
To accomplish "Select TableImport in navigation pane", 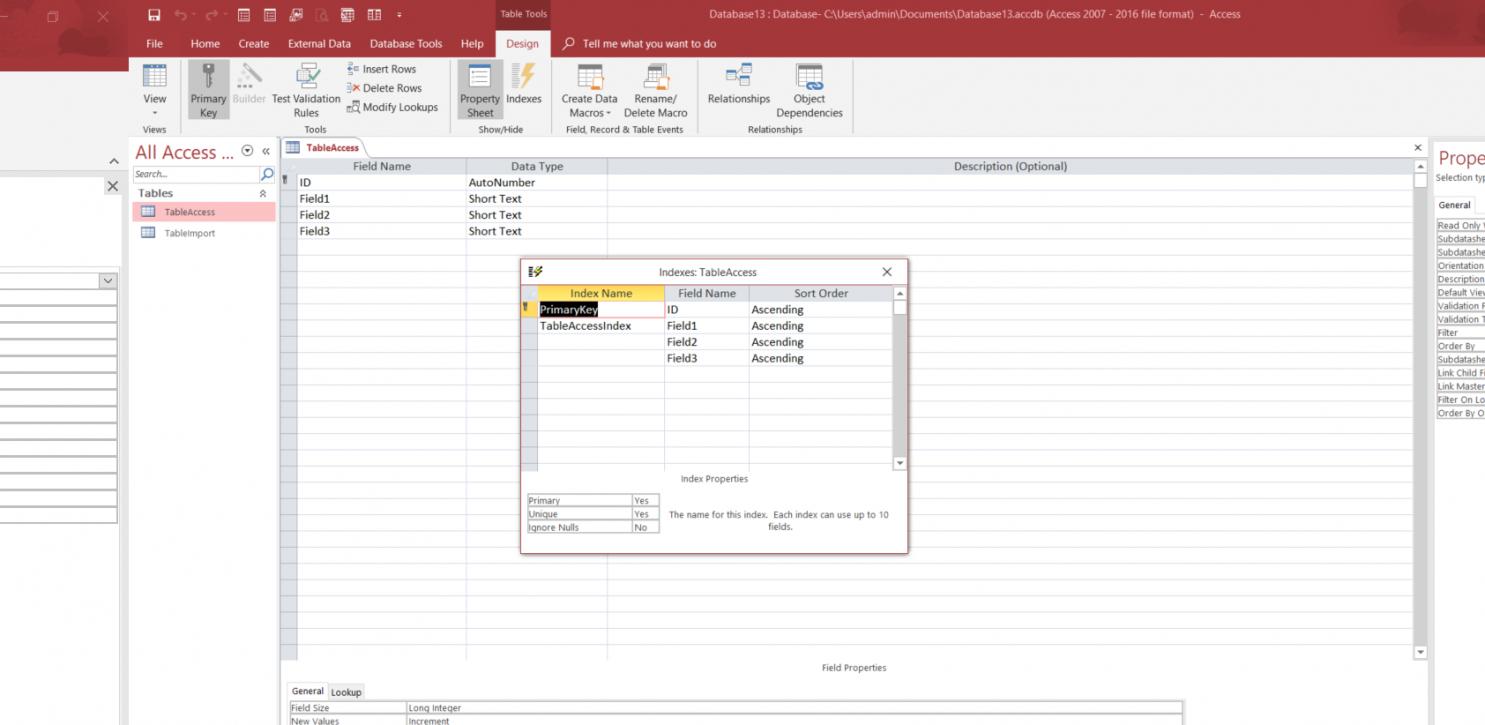I will (x=190, y=233).
